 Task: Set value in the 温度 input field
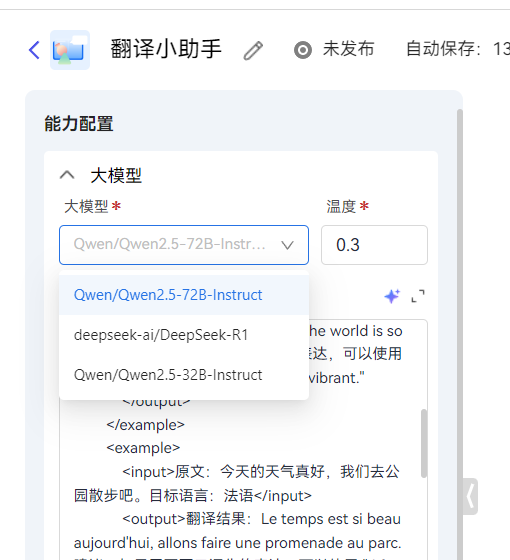[x=374, y=245]
